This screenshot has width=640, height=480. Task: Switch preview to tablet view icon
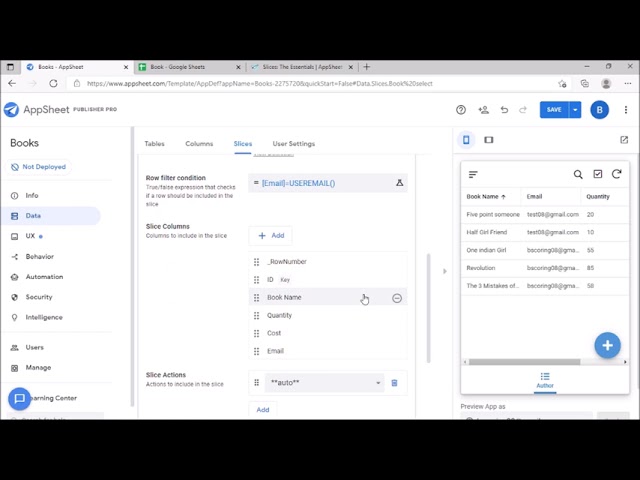[489, 140]
